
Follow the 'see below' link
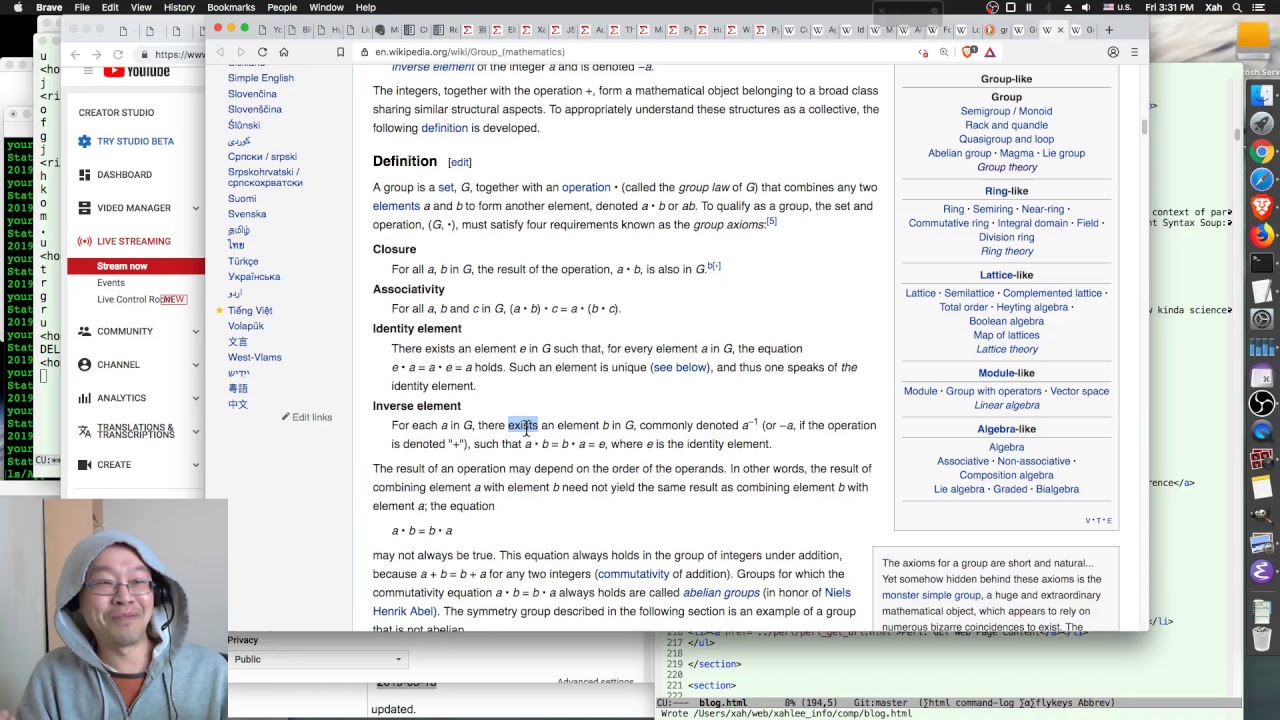click(x=679, y=367)
